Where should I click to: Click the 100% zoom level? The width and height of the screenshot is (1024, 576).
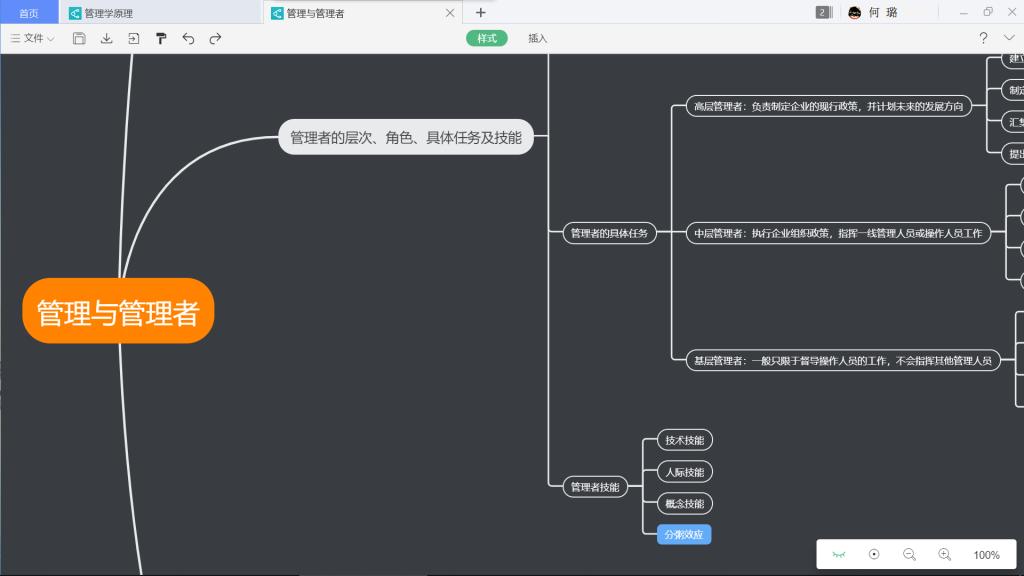click(986, 555)
